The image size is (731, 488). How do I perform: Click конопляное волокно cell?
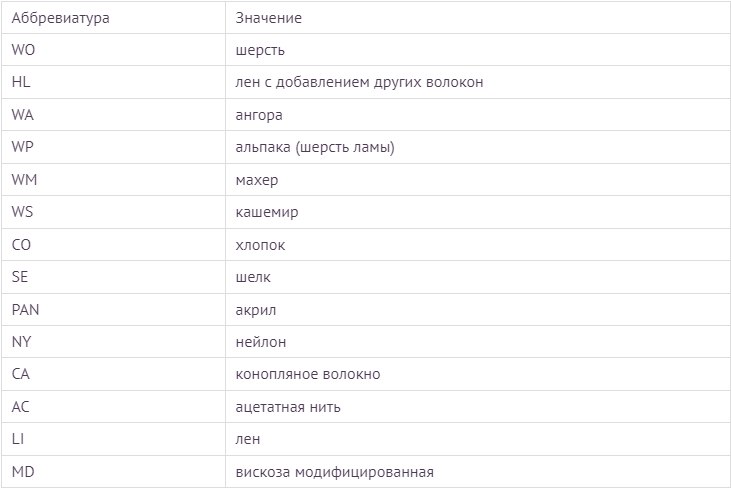point(478,374)
